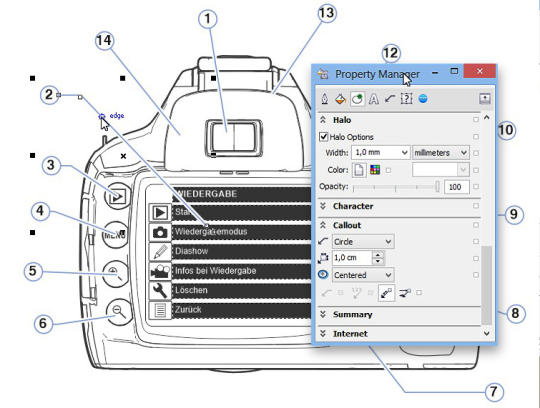540x408 pixels.
Task: Open the Callout curved-arrow tab in icon row
Action: pos(390,99)
